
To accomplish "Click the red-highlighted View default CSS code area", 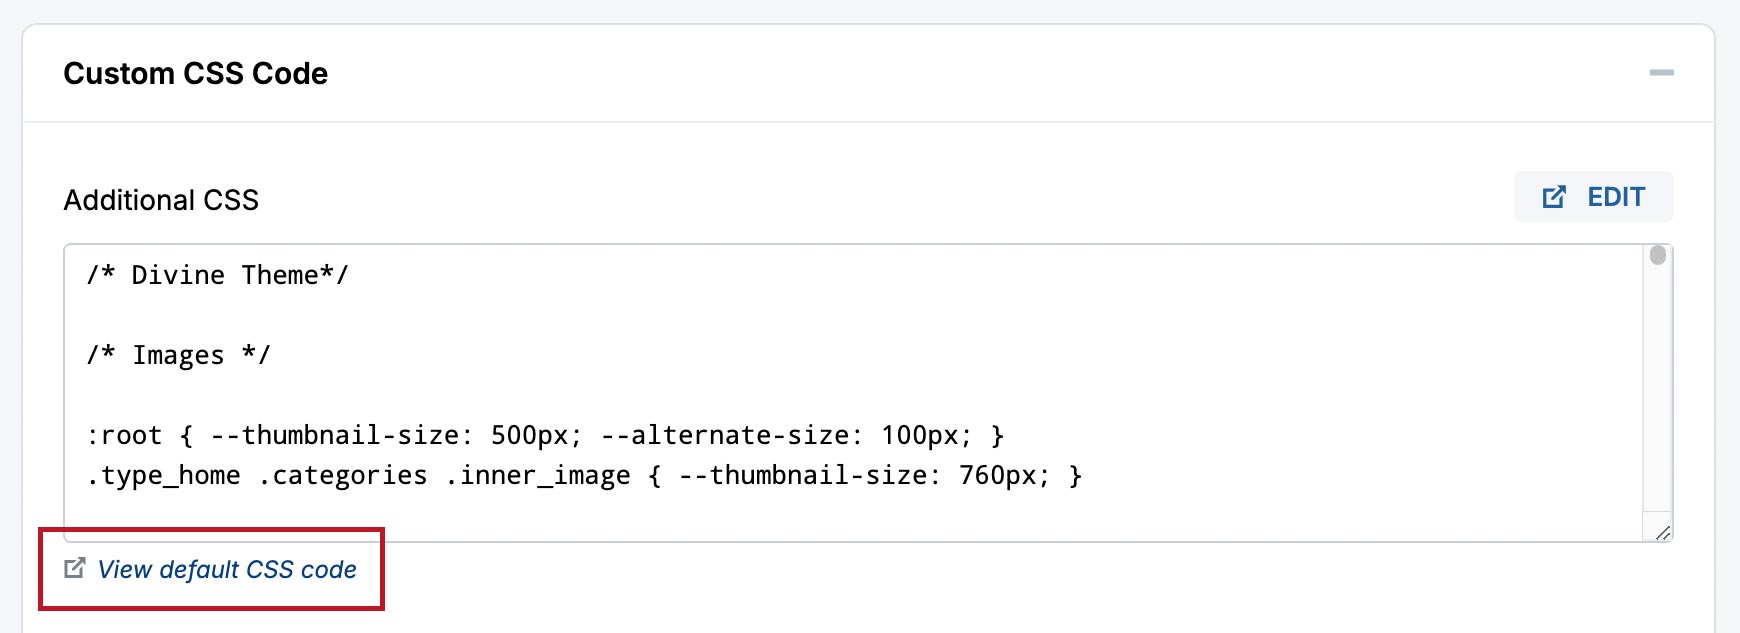I will pos(210,570).
